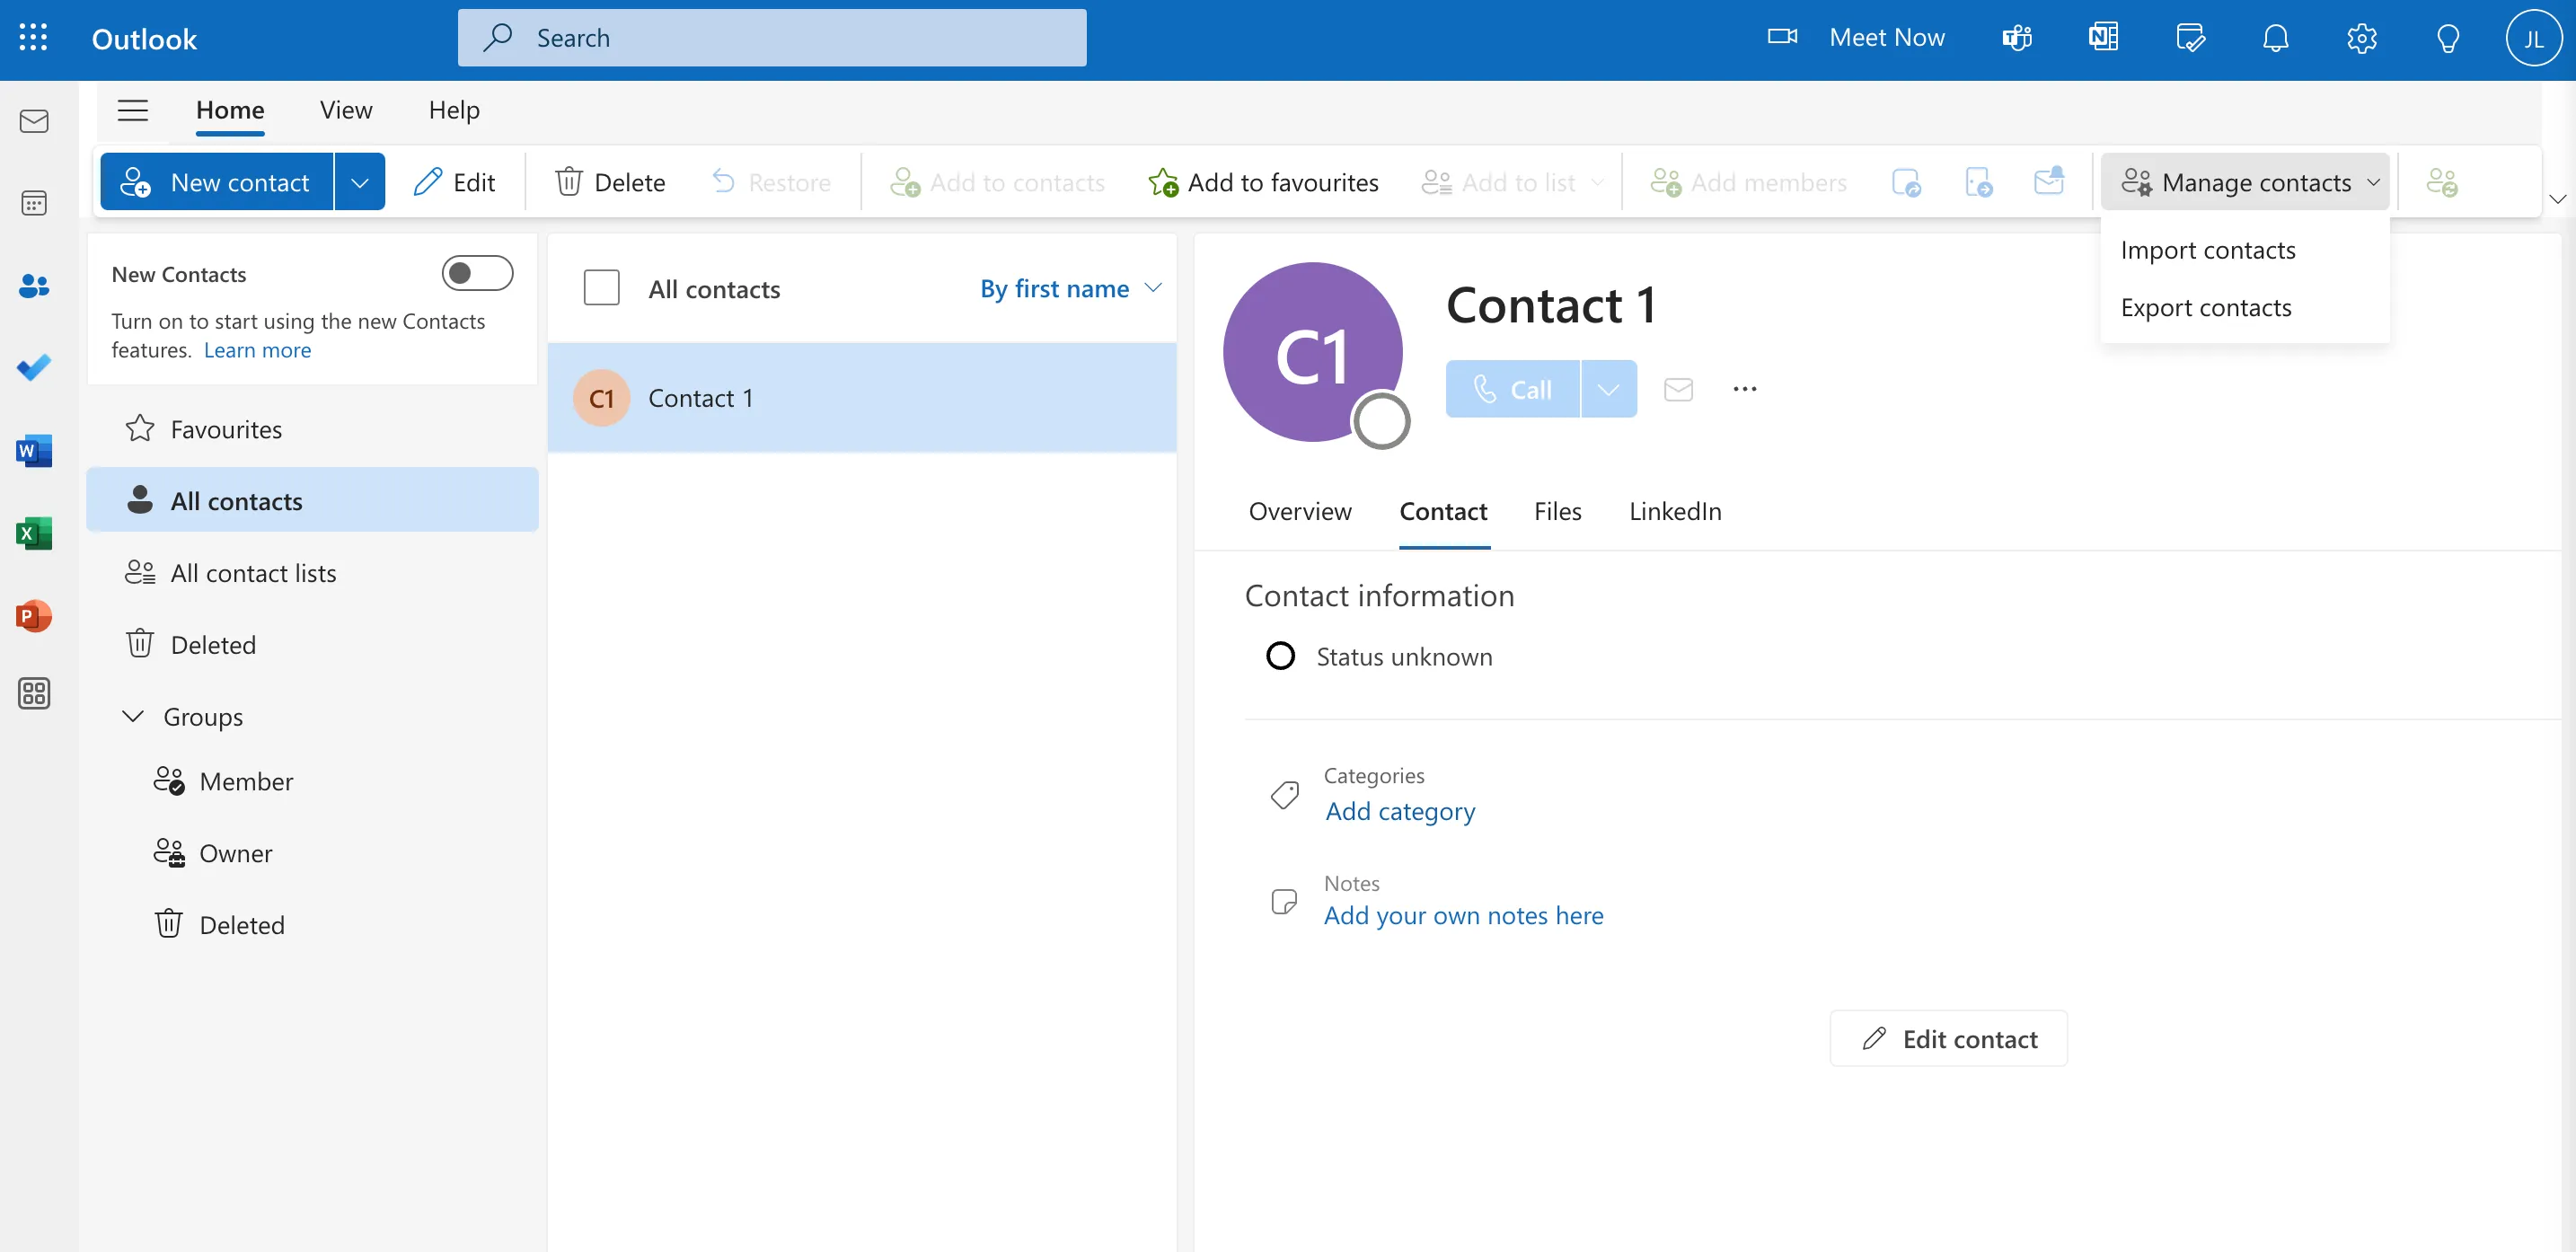The width and height of the screenshot is (2576, 1252).
Task: Switch to the Overview tab
Action: coord(1300,511)
